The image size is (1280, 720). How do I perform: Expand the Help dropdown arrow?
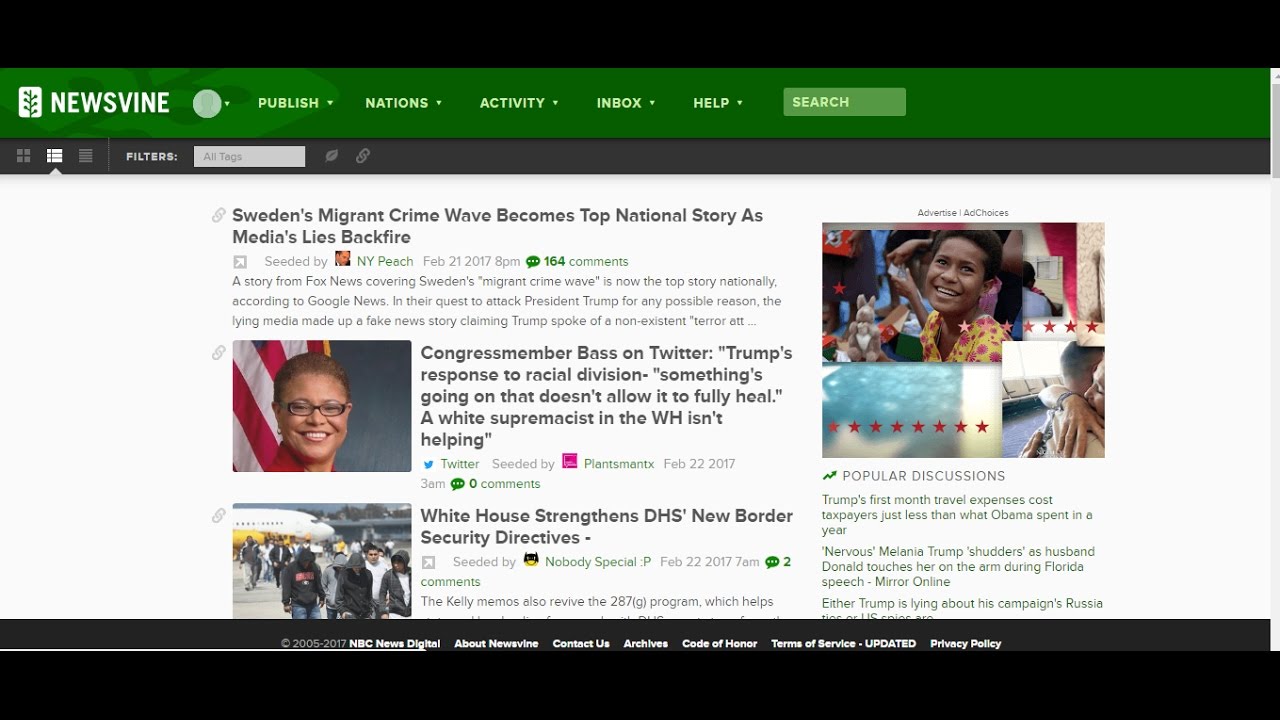(x=740, y=103)
